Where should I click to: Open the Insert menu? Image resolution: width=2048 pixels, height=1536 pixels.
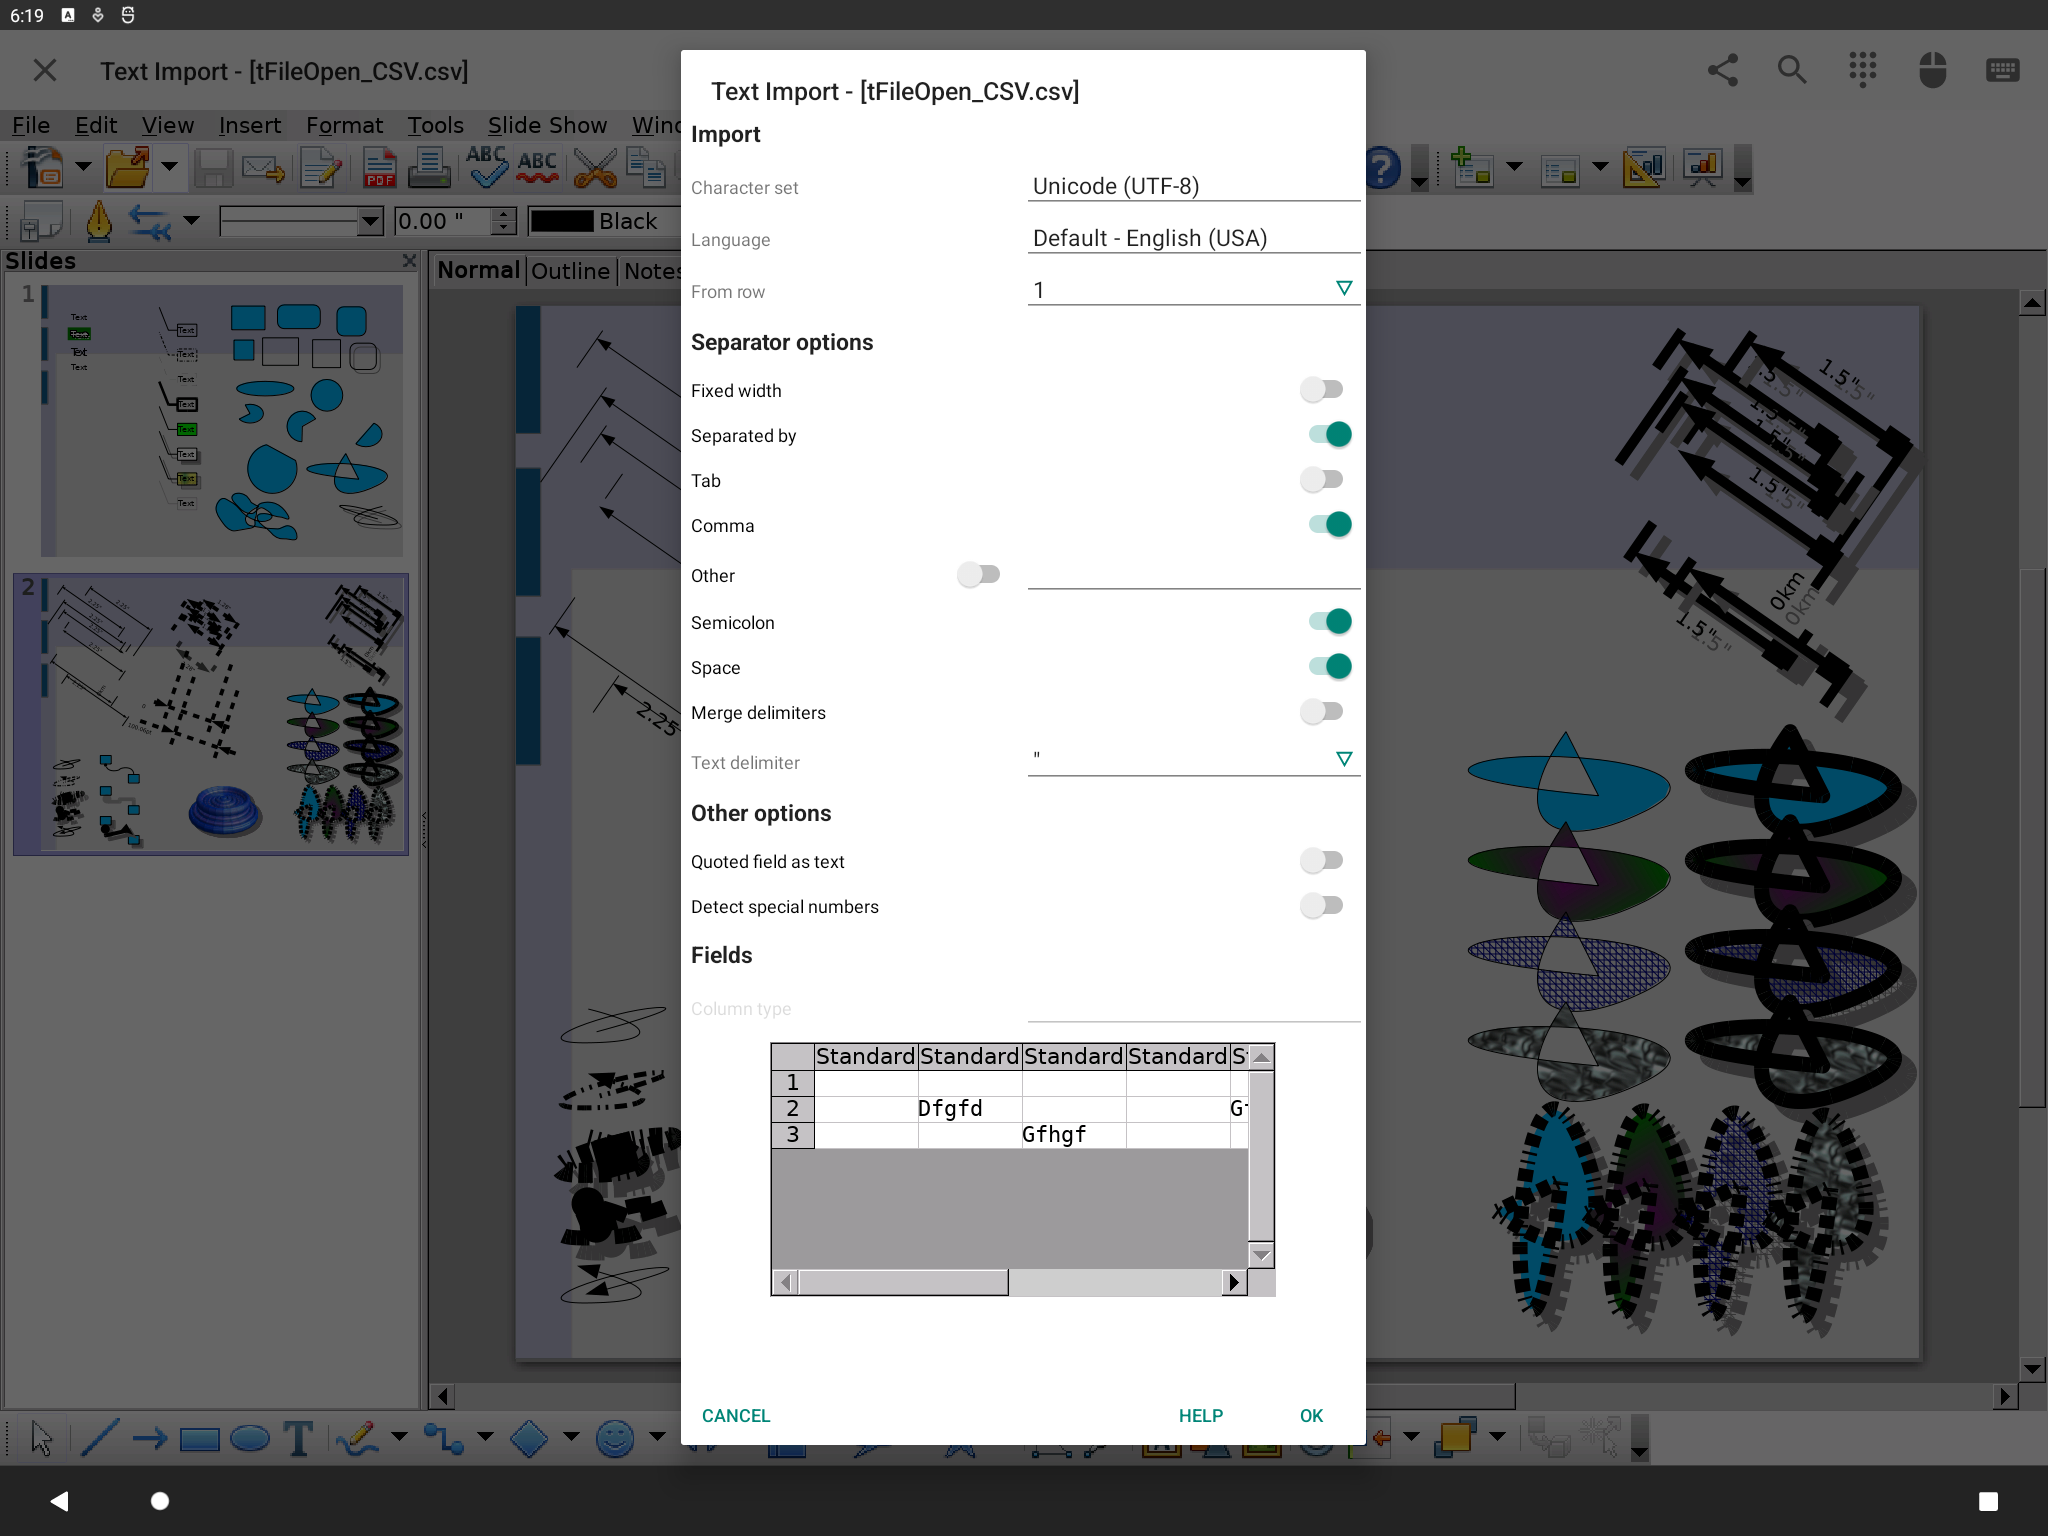(250, 125)
